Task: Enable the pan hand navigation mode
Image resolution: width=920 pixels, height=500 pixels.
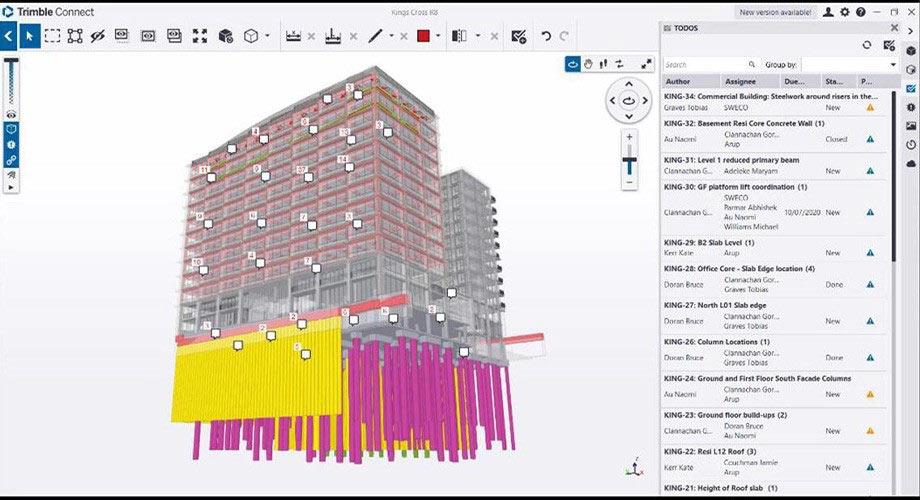Action: point(590,64)
